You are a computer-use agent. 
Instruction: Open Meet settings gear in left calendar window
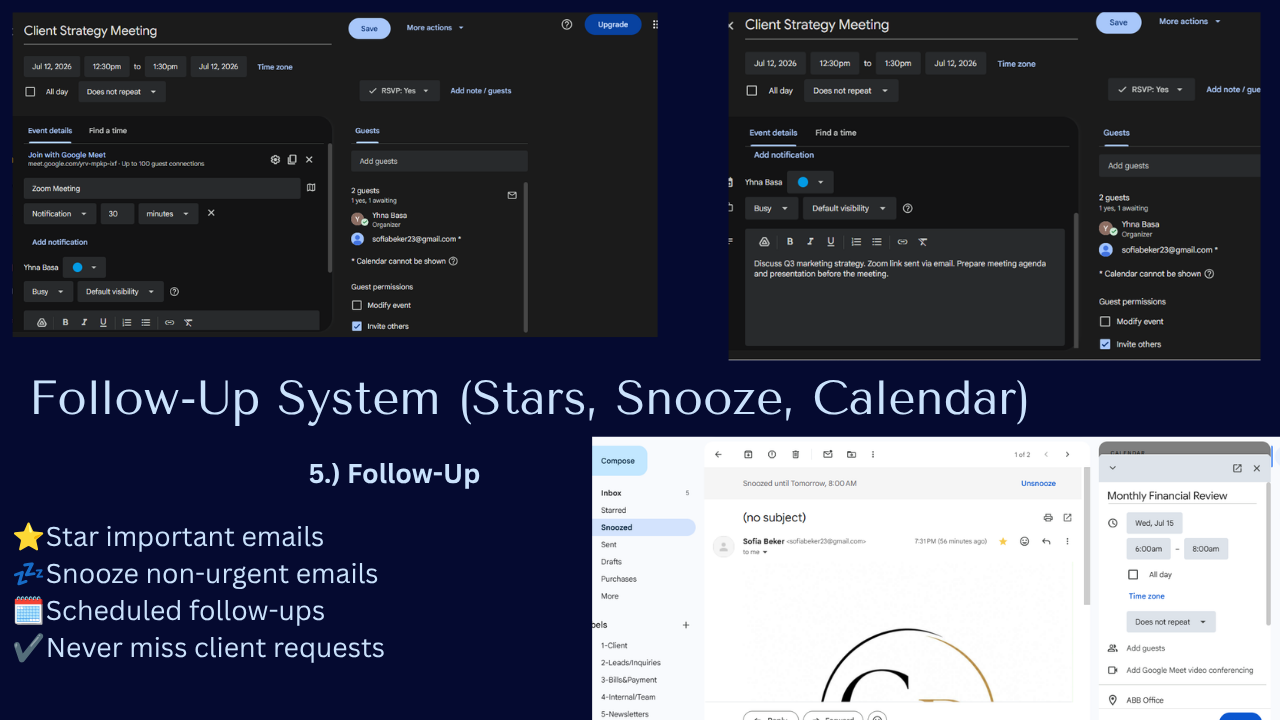pyautogui.click(x=275, y=159)
